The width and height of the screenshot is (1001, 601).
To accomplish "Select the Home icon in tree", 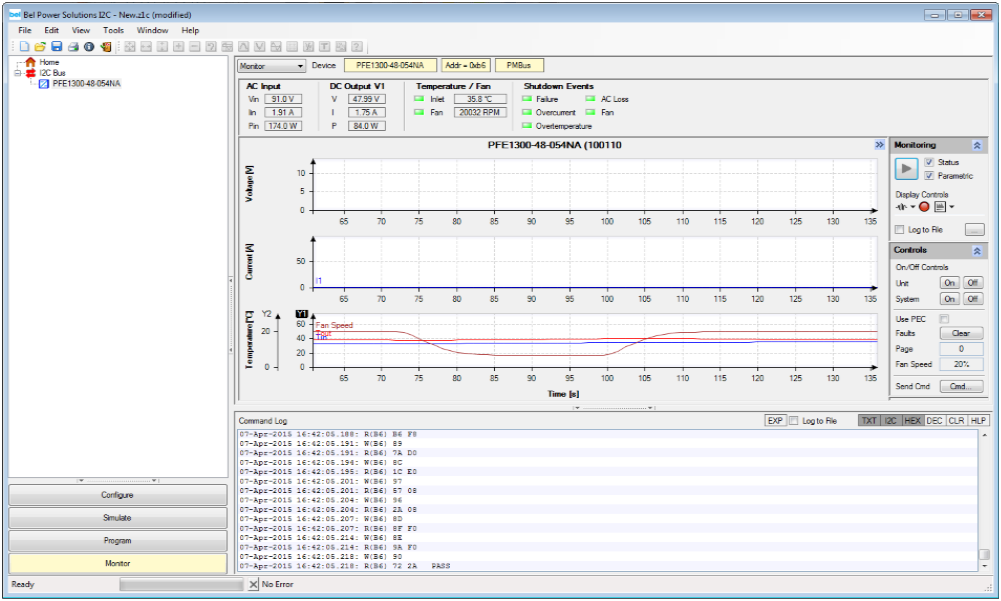I will pos(30,62).
